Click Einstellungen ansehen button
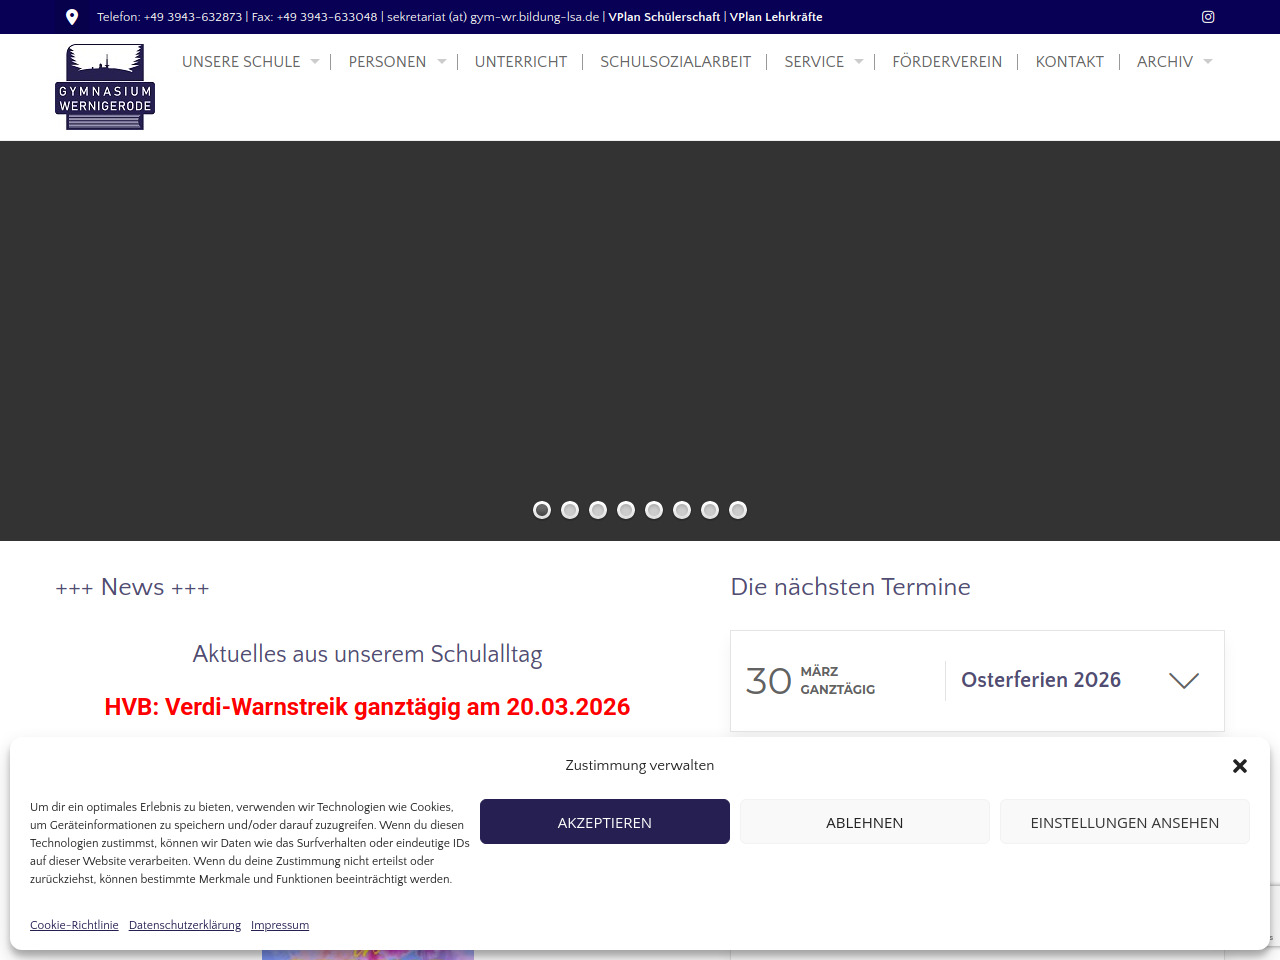This screenshot has height=960, width=1280. point(1125,822)
